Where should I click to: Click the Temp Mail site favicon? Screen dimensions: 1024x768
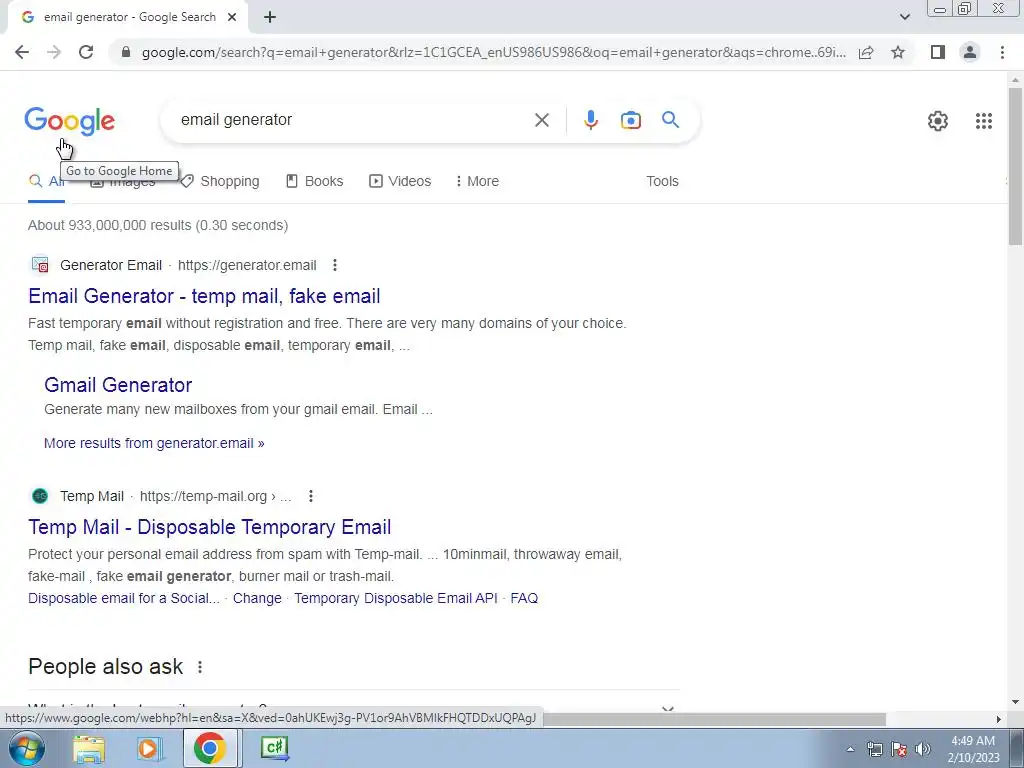(40, 496)
